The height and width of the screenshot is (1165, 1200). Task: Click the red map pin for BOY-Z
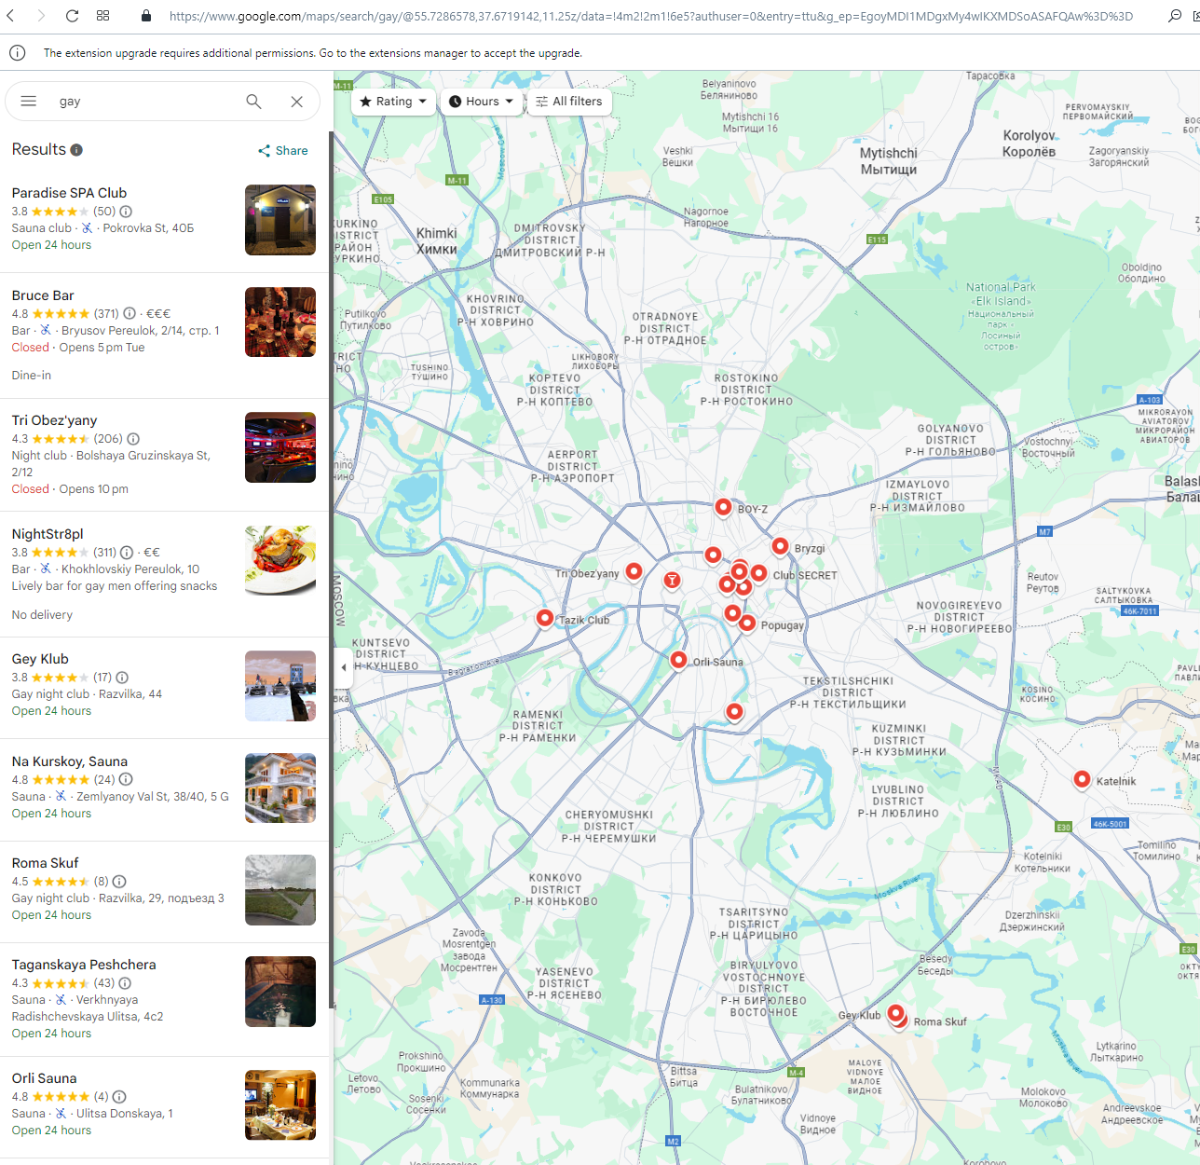(x=723, y=508)
